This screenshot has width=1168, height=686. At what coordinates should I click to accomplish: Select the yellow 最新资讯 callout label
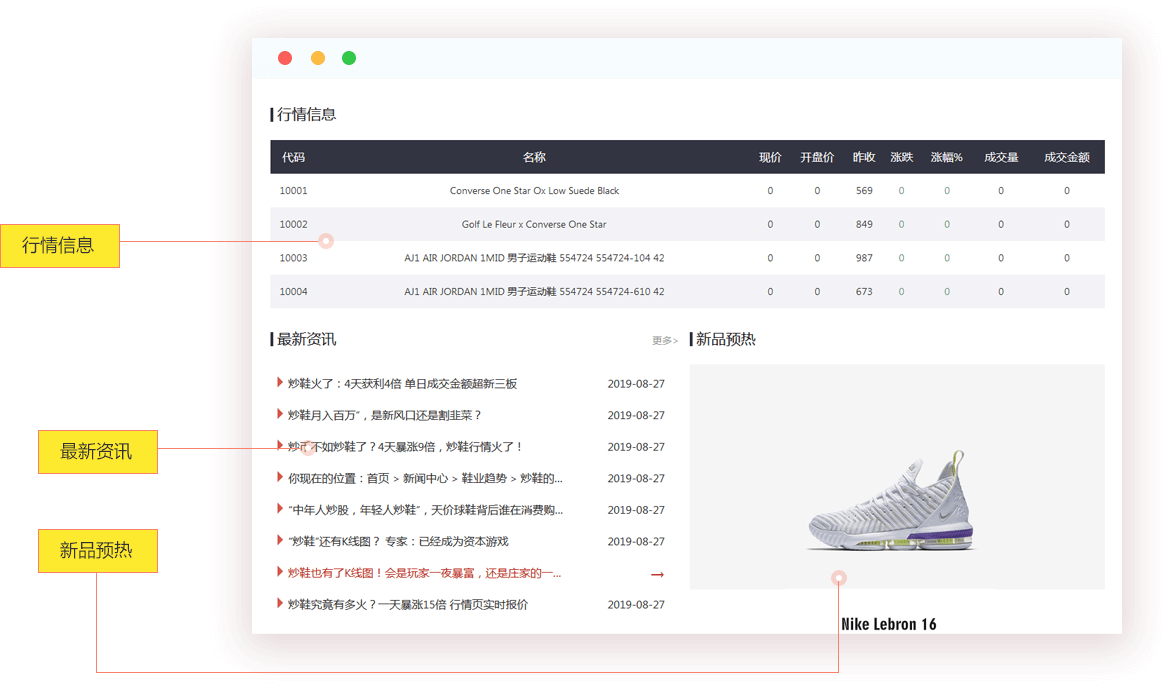(97, 452)
